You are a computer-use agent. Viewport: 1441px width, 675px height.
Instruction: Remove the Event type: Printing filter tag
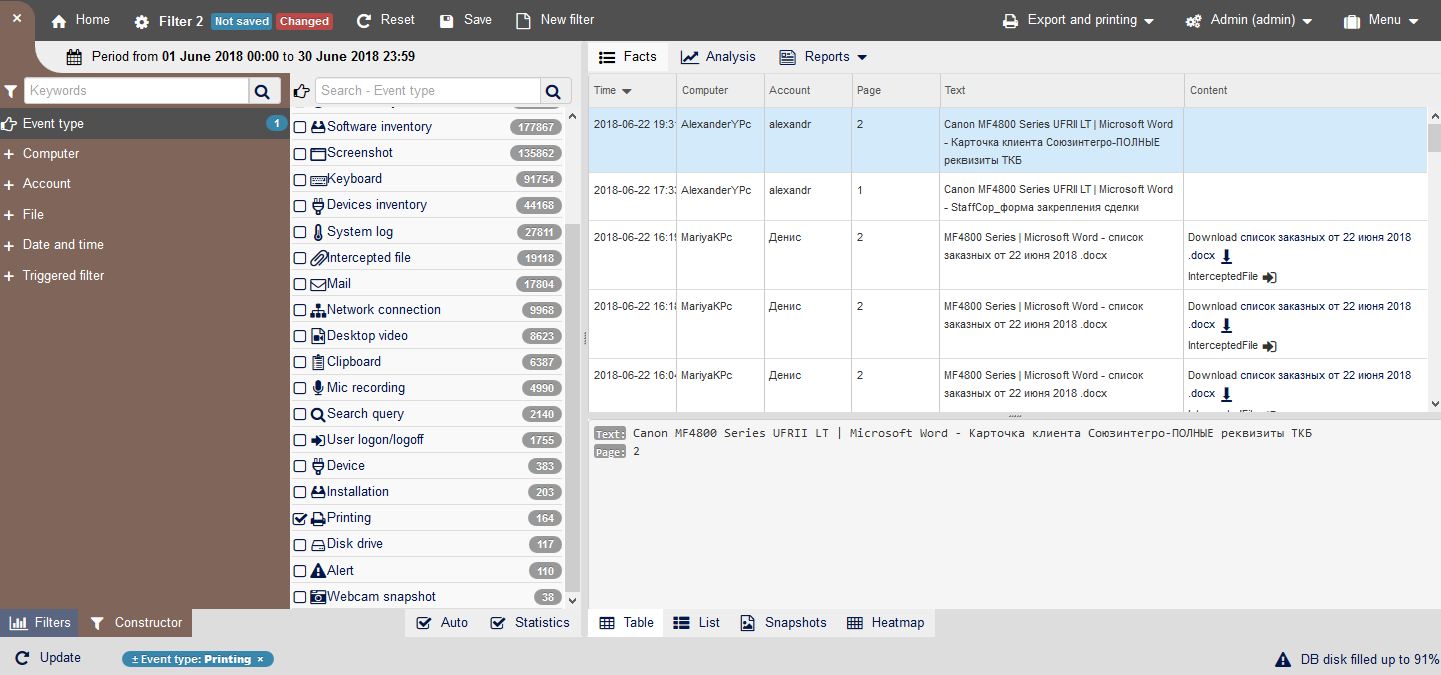[260, 660]
